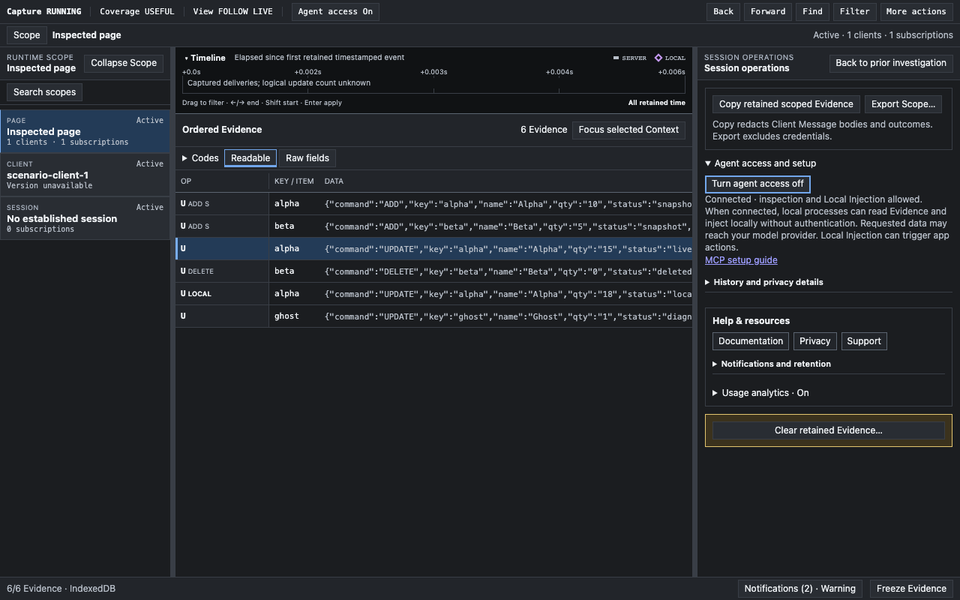Click Focus selected Context

click(628, 130)
